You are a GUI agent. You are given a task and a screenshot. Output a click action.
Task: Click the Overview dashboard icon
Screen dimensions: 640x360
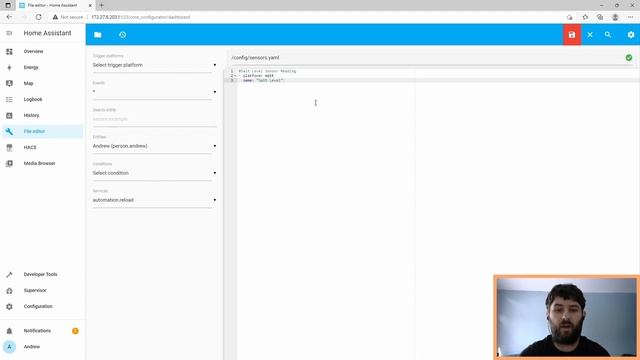(x=9, y=51)
